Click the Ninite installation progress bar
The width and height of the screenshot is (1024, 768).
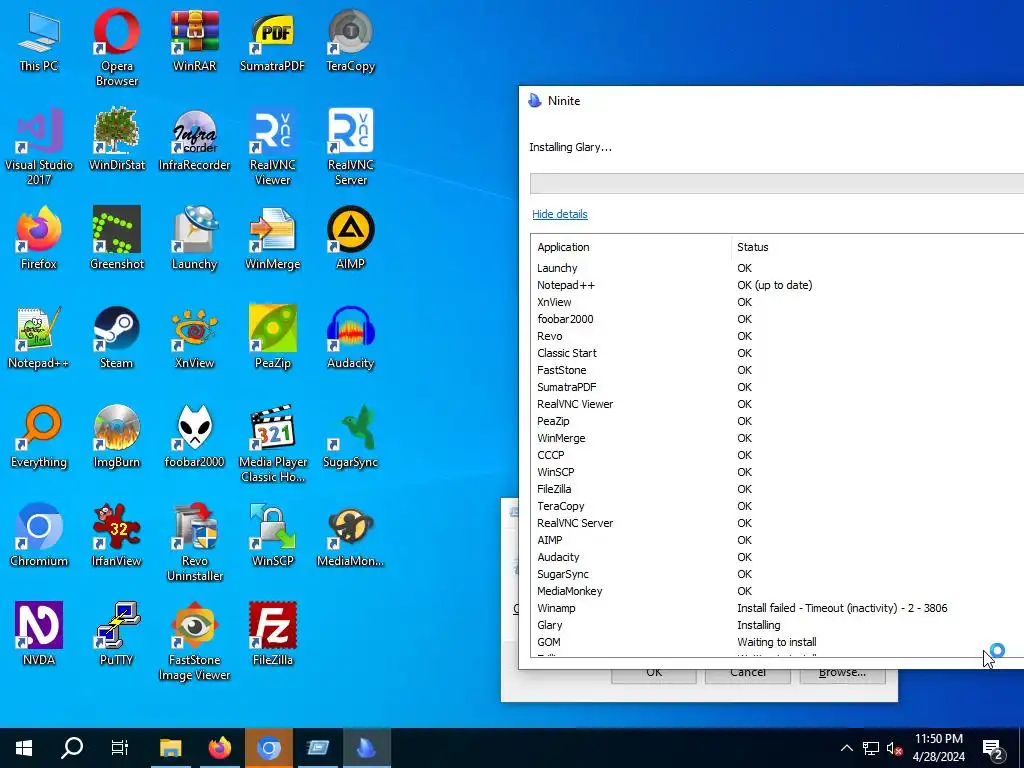click(x=776, y=184)
